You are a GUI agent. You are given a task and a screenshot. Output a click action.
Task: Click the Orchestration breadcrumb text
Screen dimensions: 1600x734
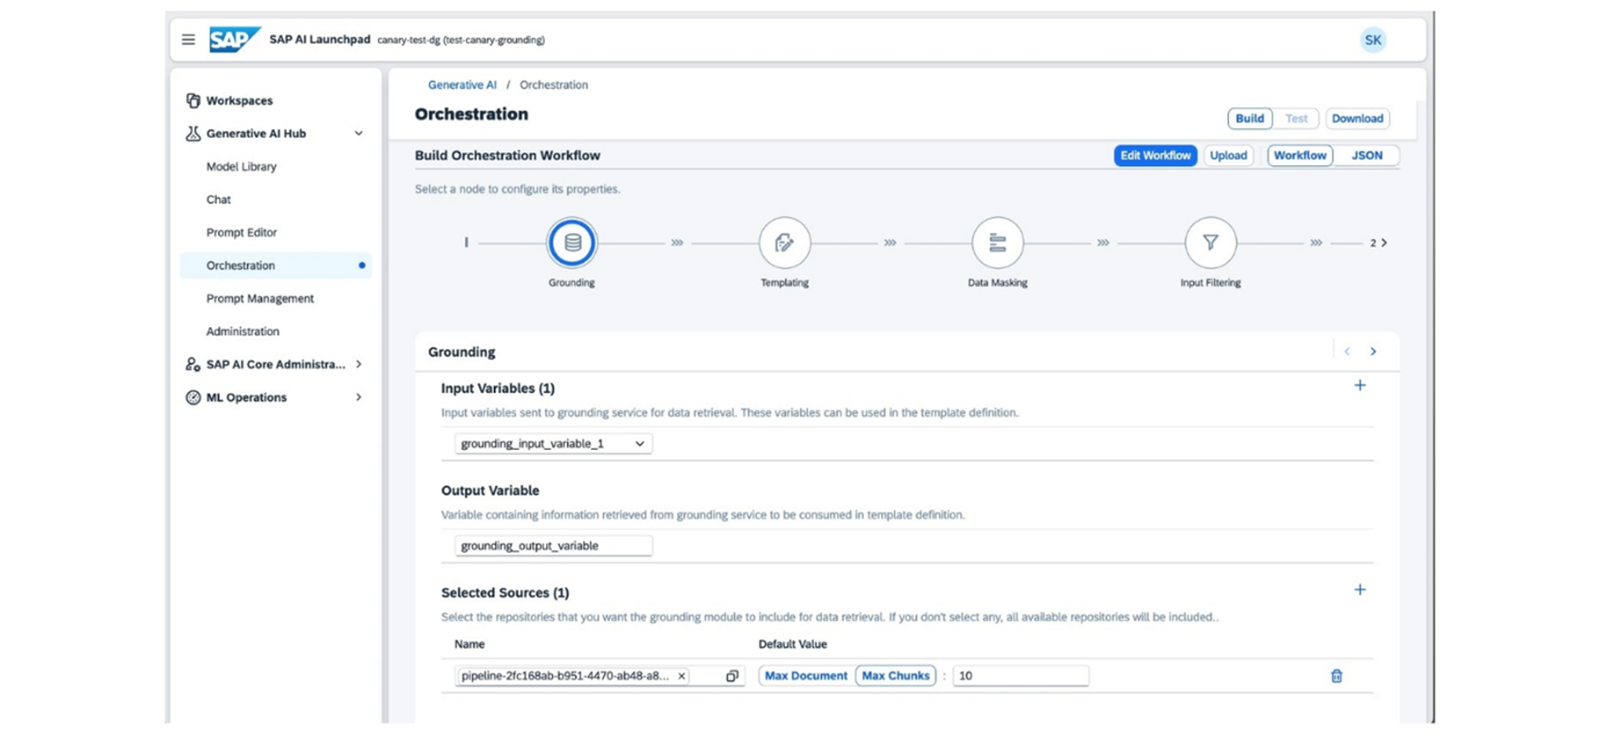pyautogui.click(x=554, y=85)
